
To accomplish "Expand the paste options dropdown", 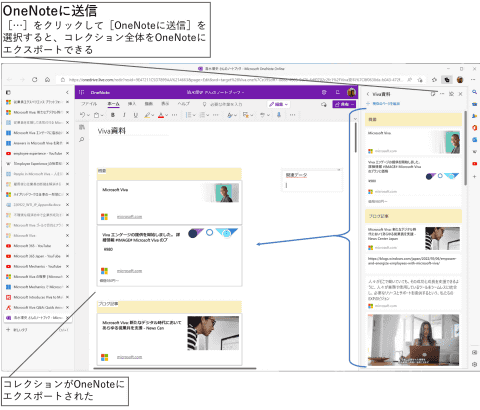I will click(x=102, y=115).
